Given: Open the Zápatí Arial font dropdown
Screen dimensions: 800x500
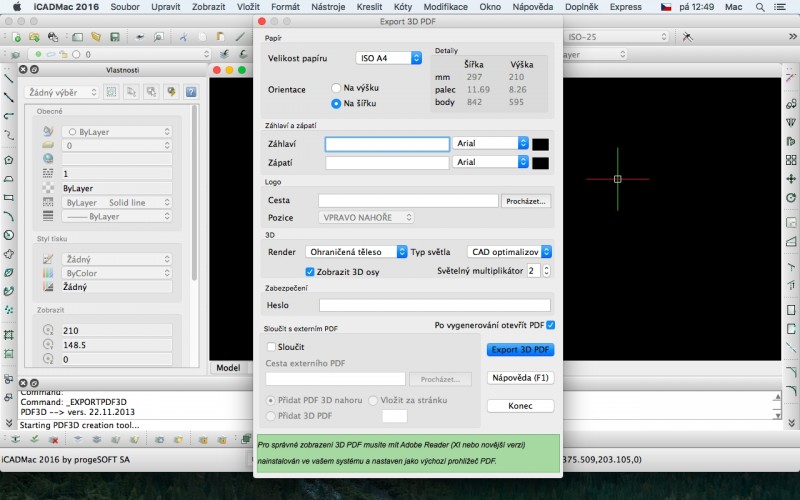Looking at the screenshot, I should (x=490, y=162).
